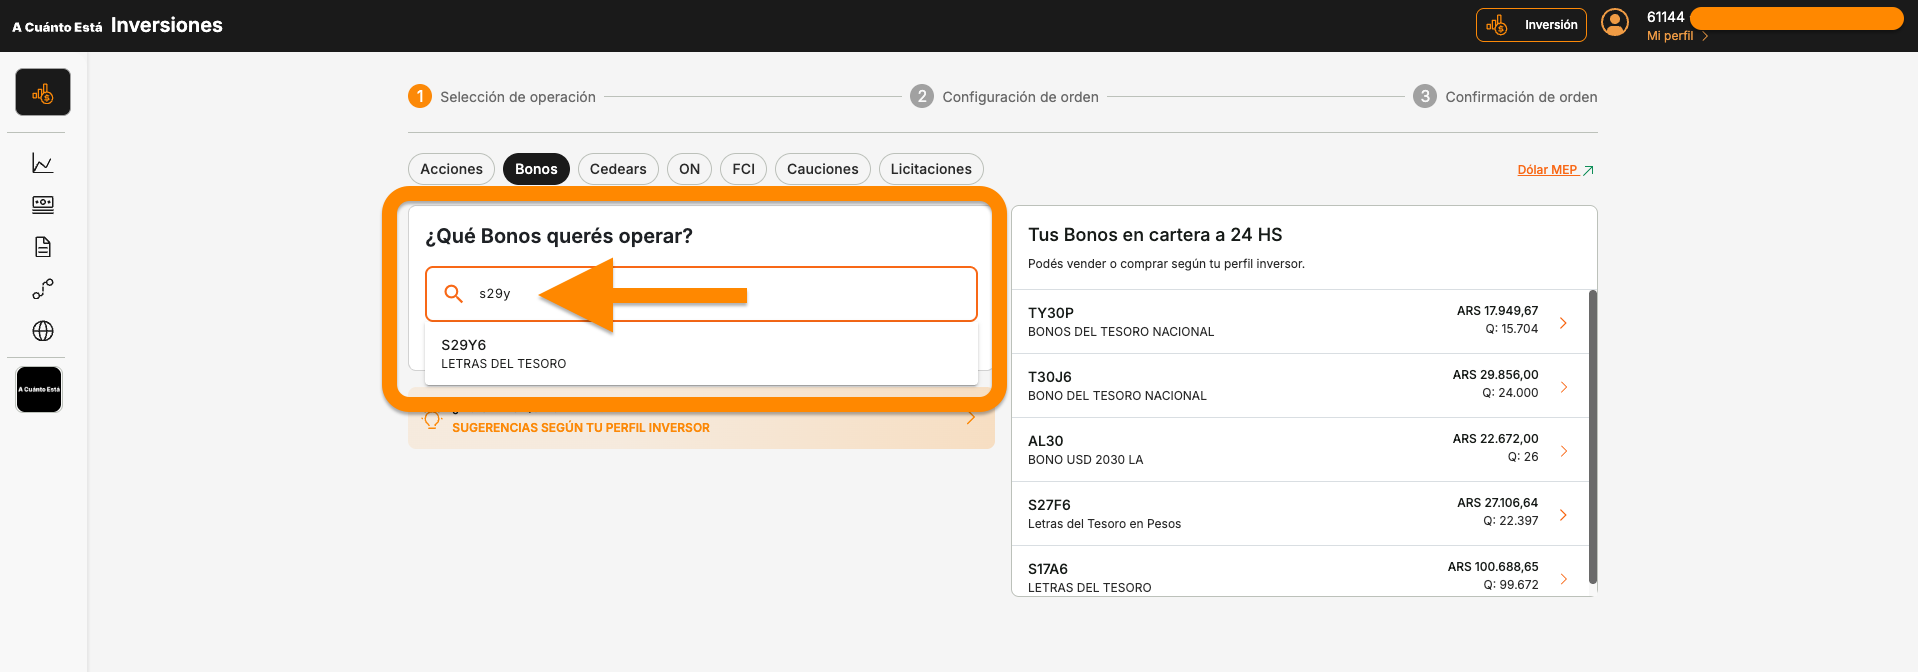Open the document sidebar icon

click(42, 247)
